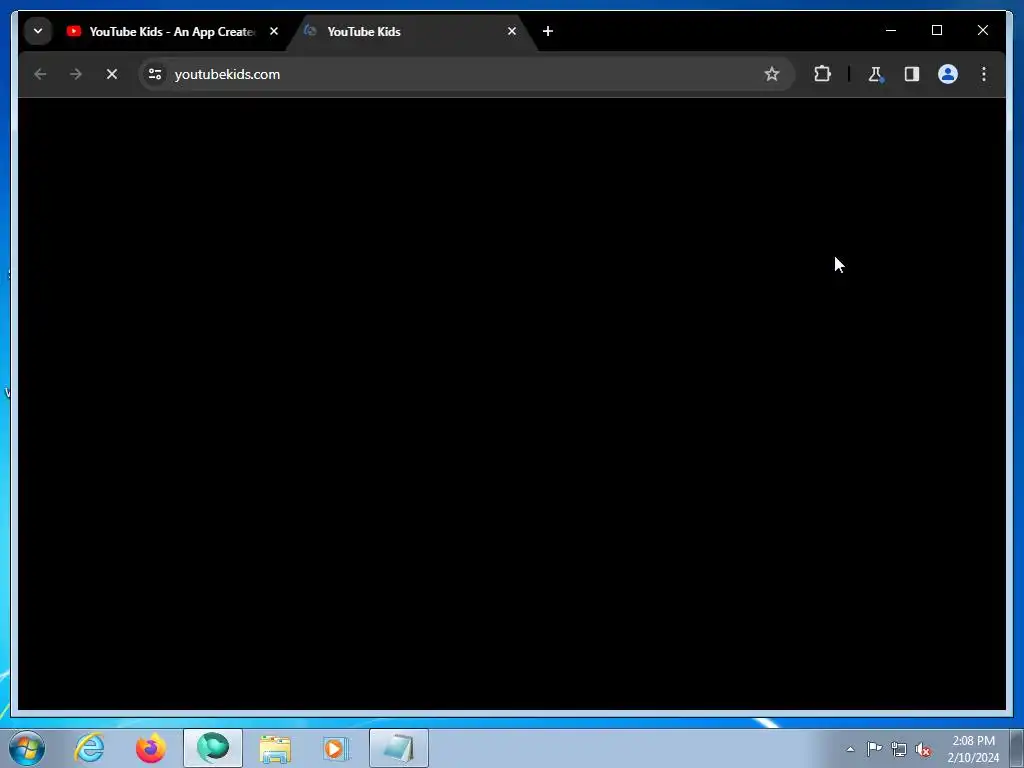Minimize the Chrome window
Screen dimensions: 1024x768
pyautogui.click(x=891, y=31)
